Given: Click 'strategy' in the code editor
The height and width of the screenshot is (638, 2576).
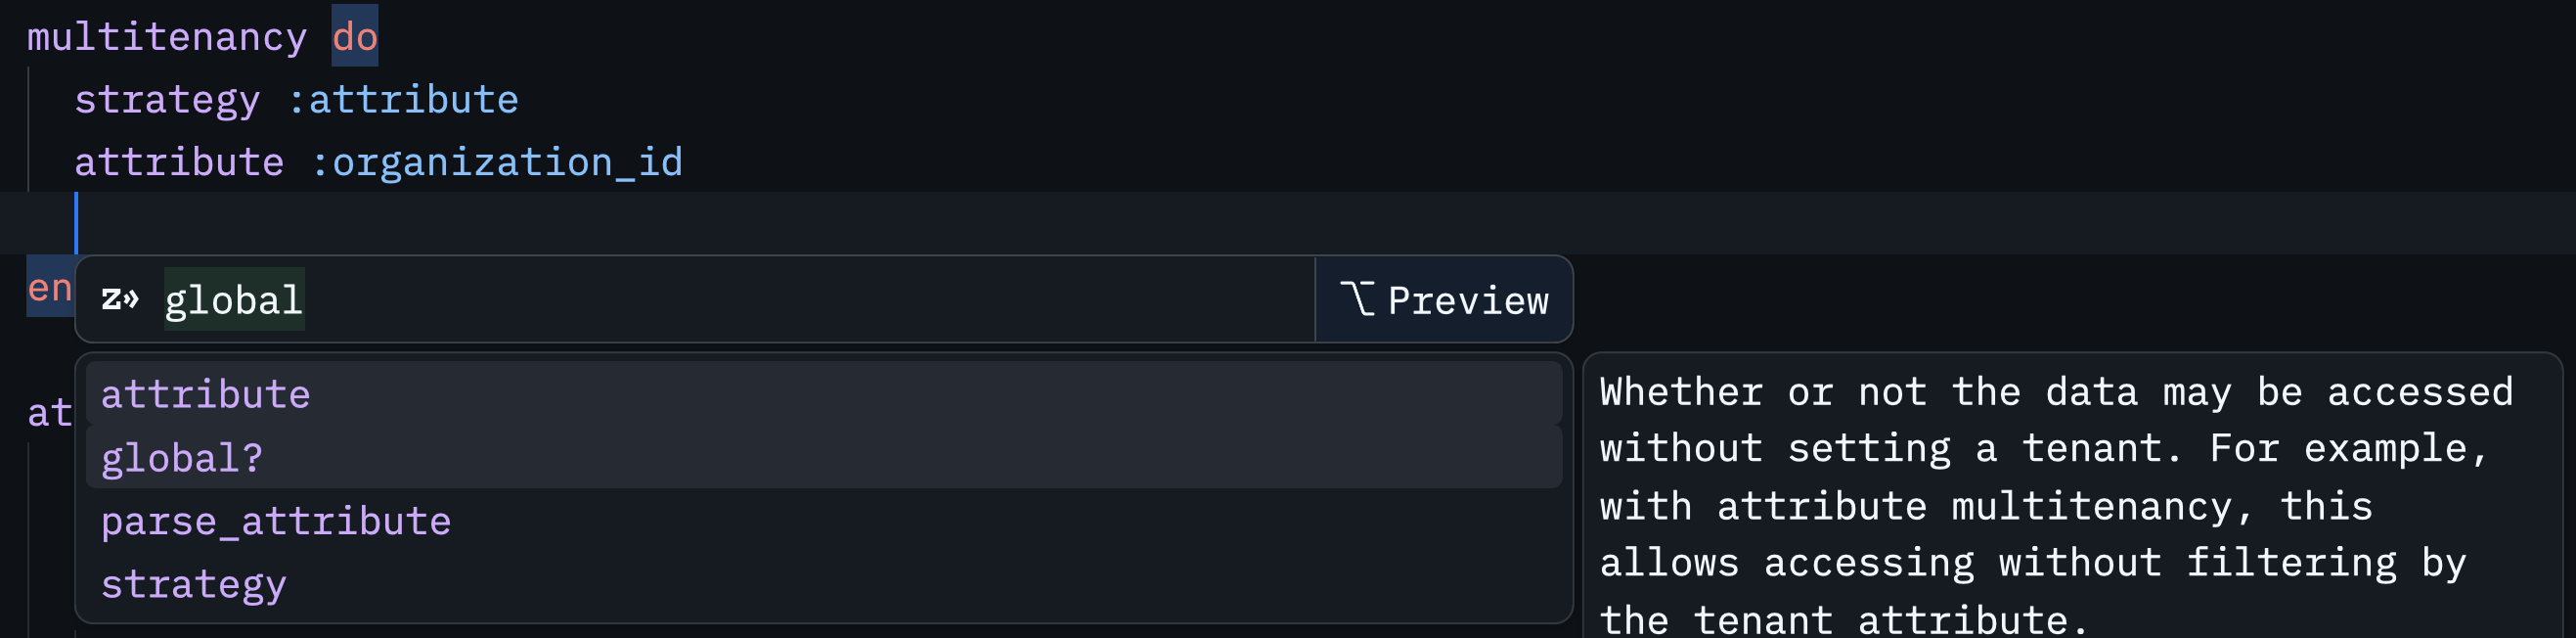Looking at the screenshot, I should 166,100.
